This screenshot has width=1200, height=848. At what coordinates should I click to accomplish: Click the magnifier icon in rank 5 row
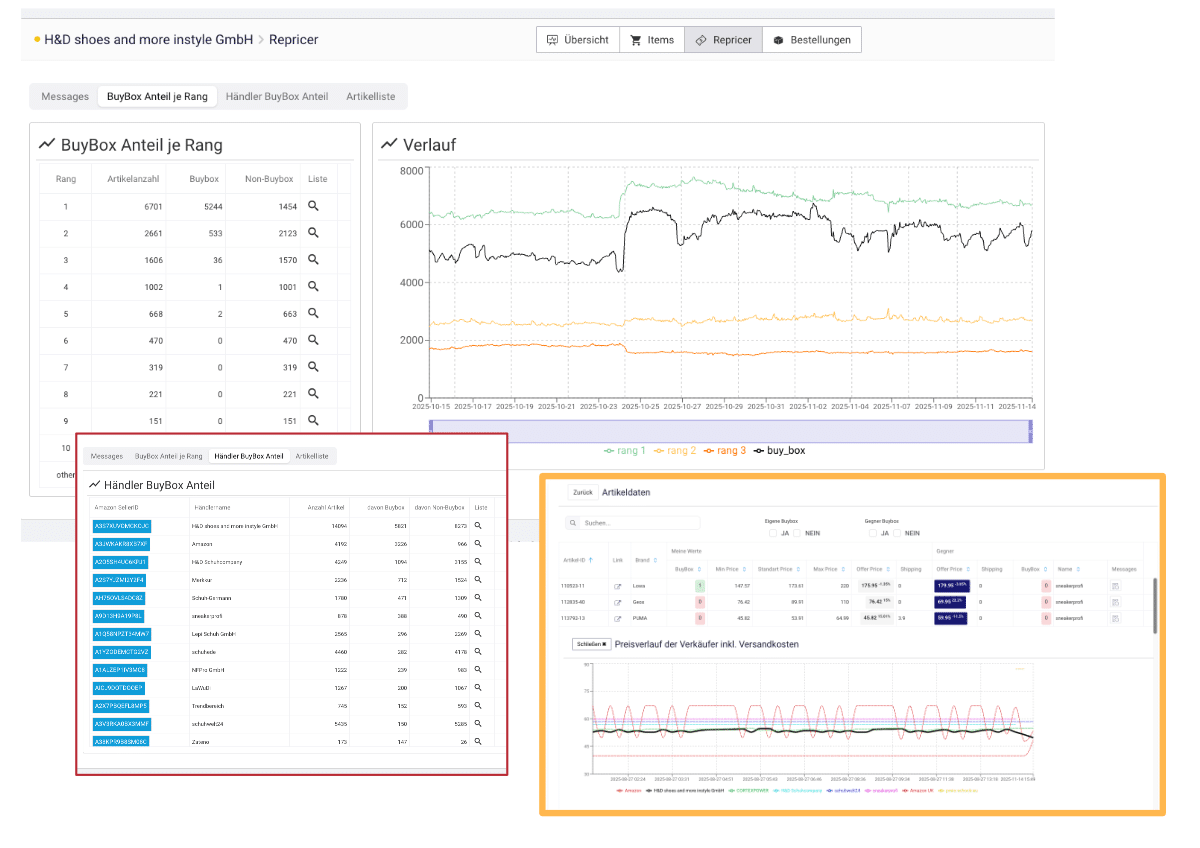(x=313, y=314)
